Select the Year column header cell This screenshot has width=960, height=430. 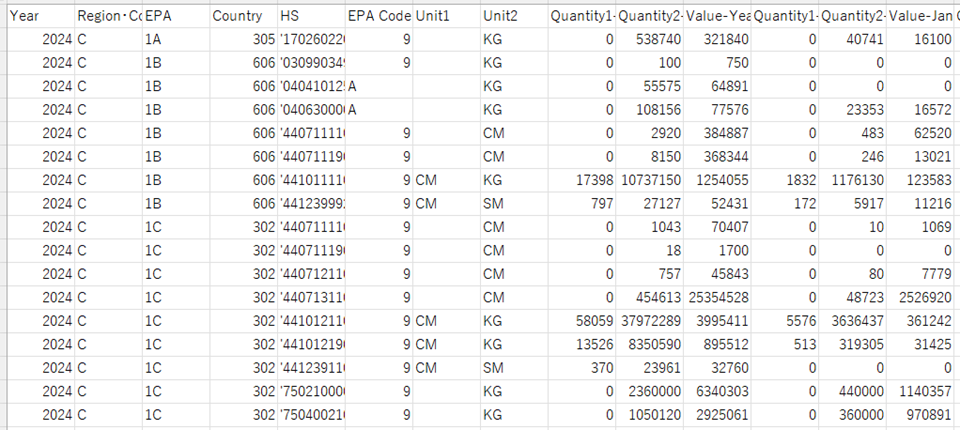(38, 16)
